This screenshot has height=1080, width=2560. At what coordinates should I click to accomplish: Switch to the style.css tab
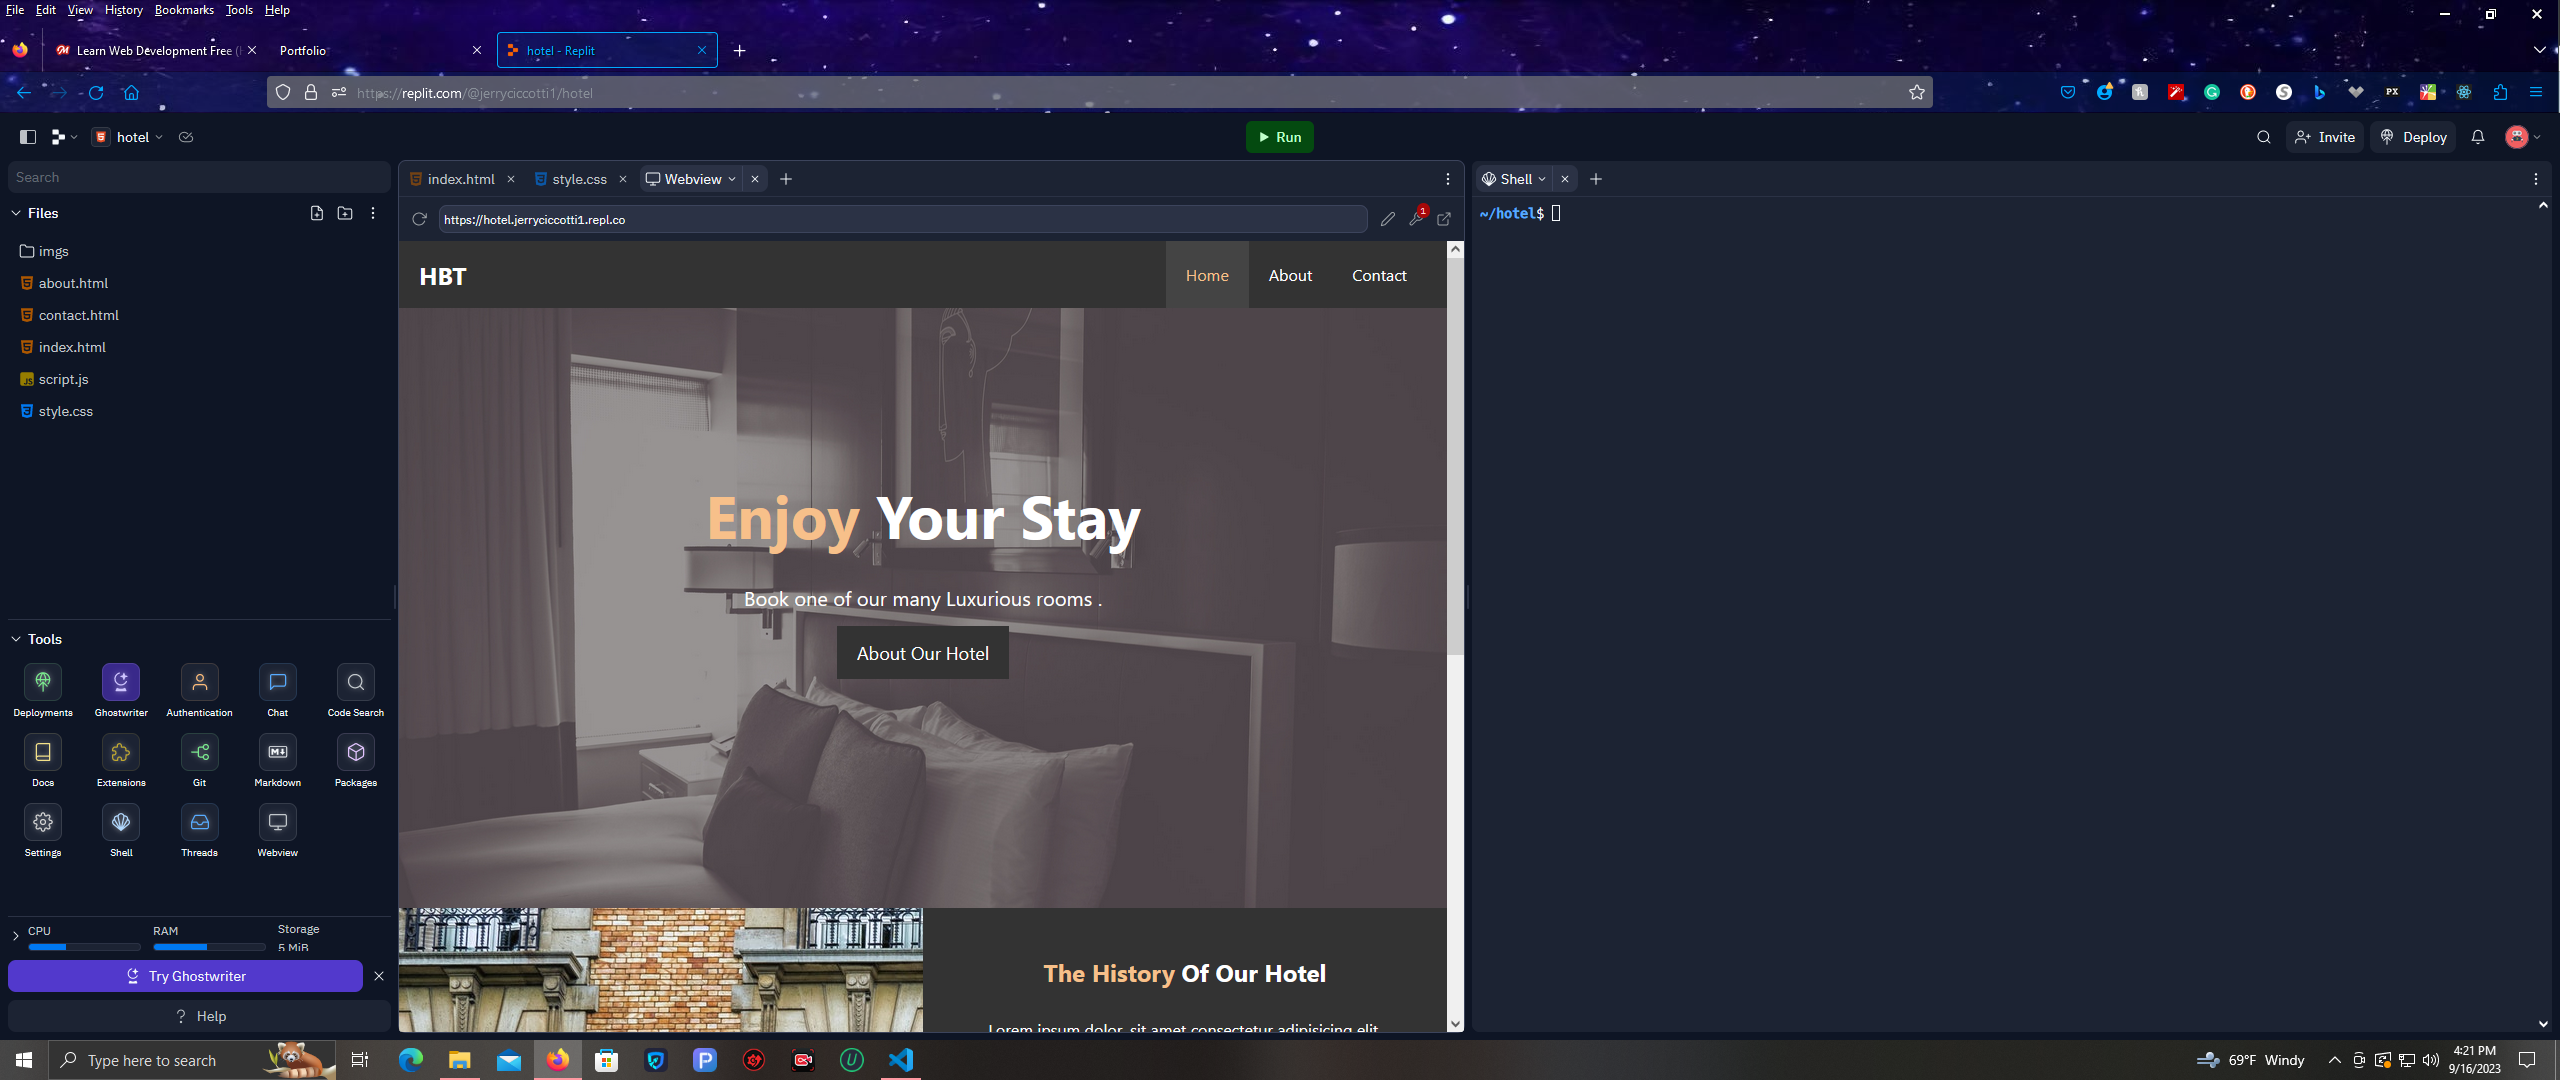[578, 179]
